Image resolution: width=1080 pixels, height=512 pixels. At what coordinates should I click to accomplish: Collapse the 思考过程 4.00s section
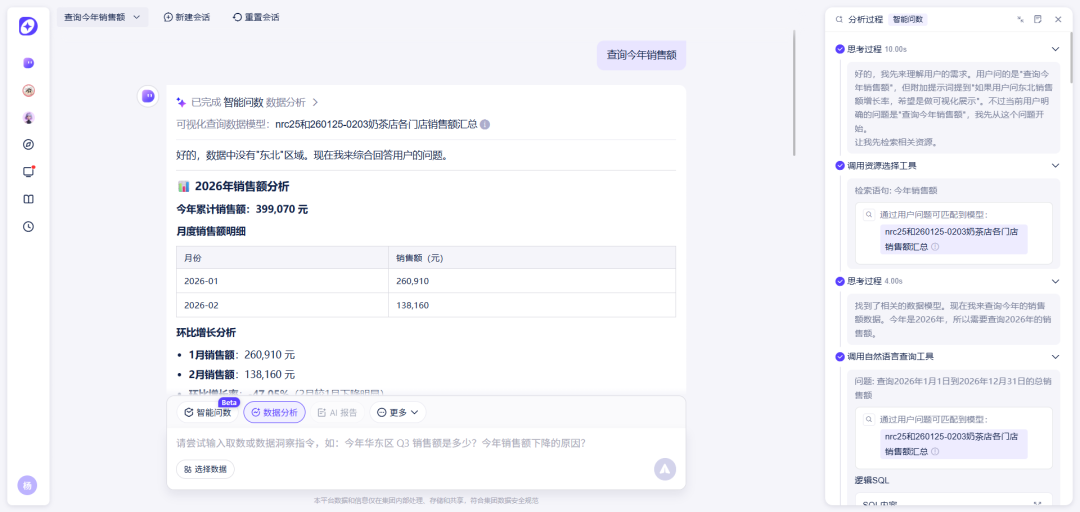[1055, 281]
